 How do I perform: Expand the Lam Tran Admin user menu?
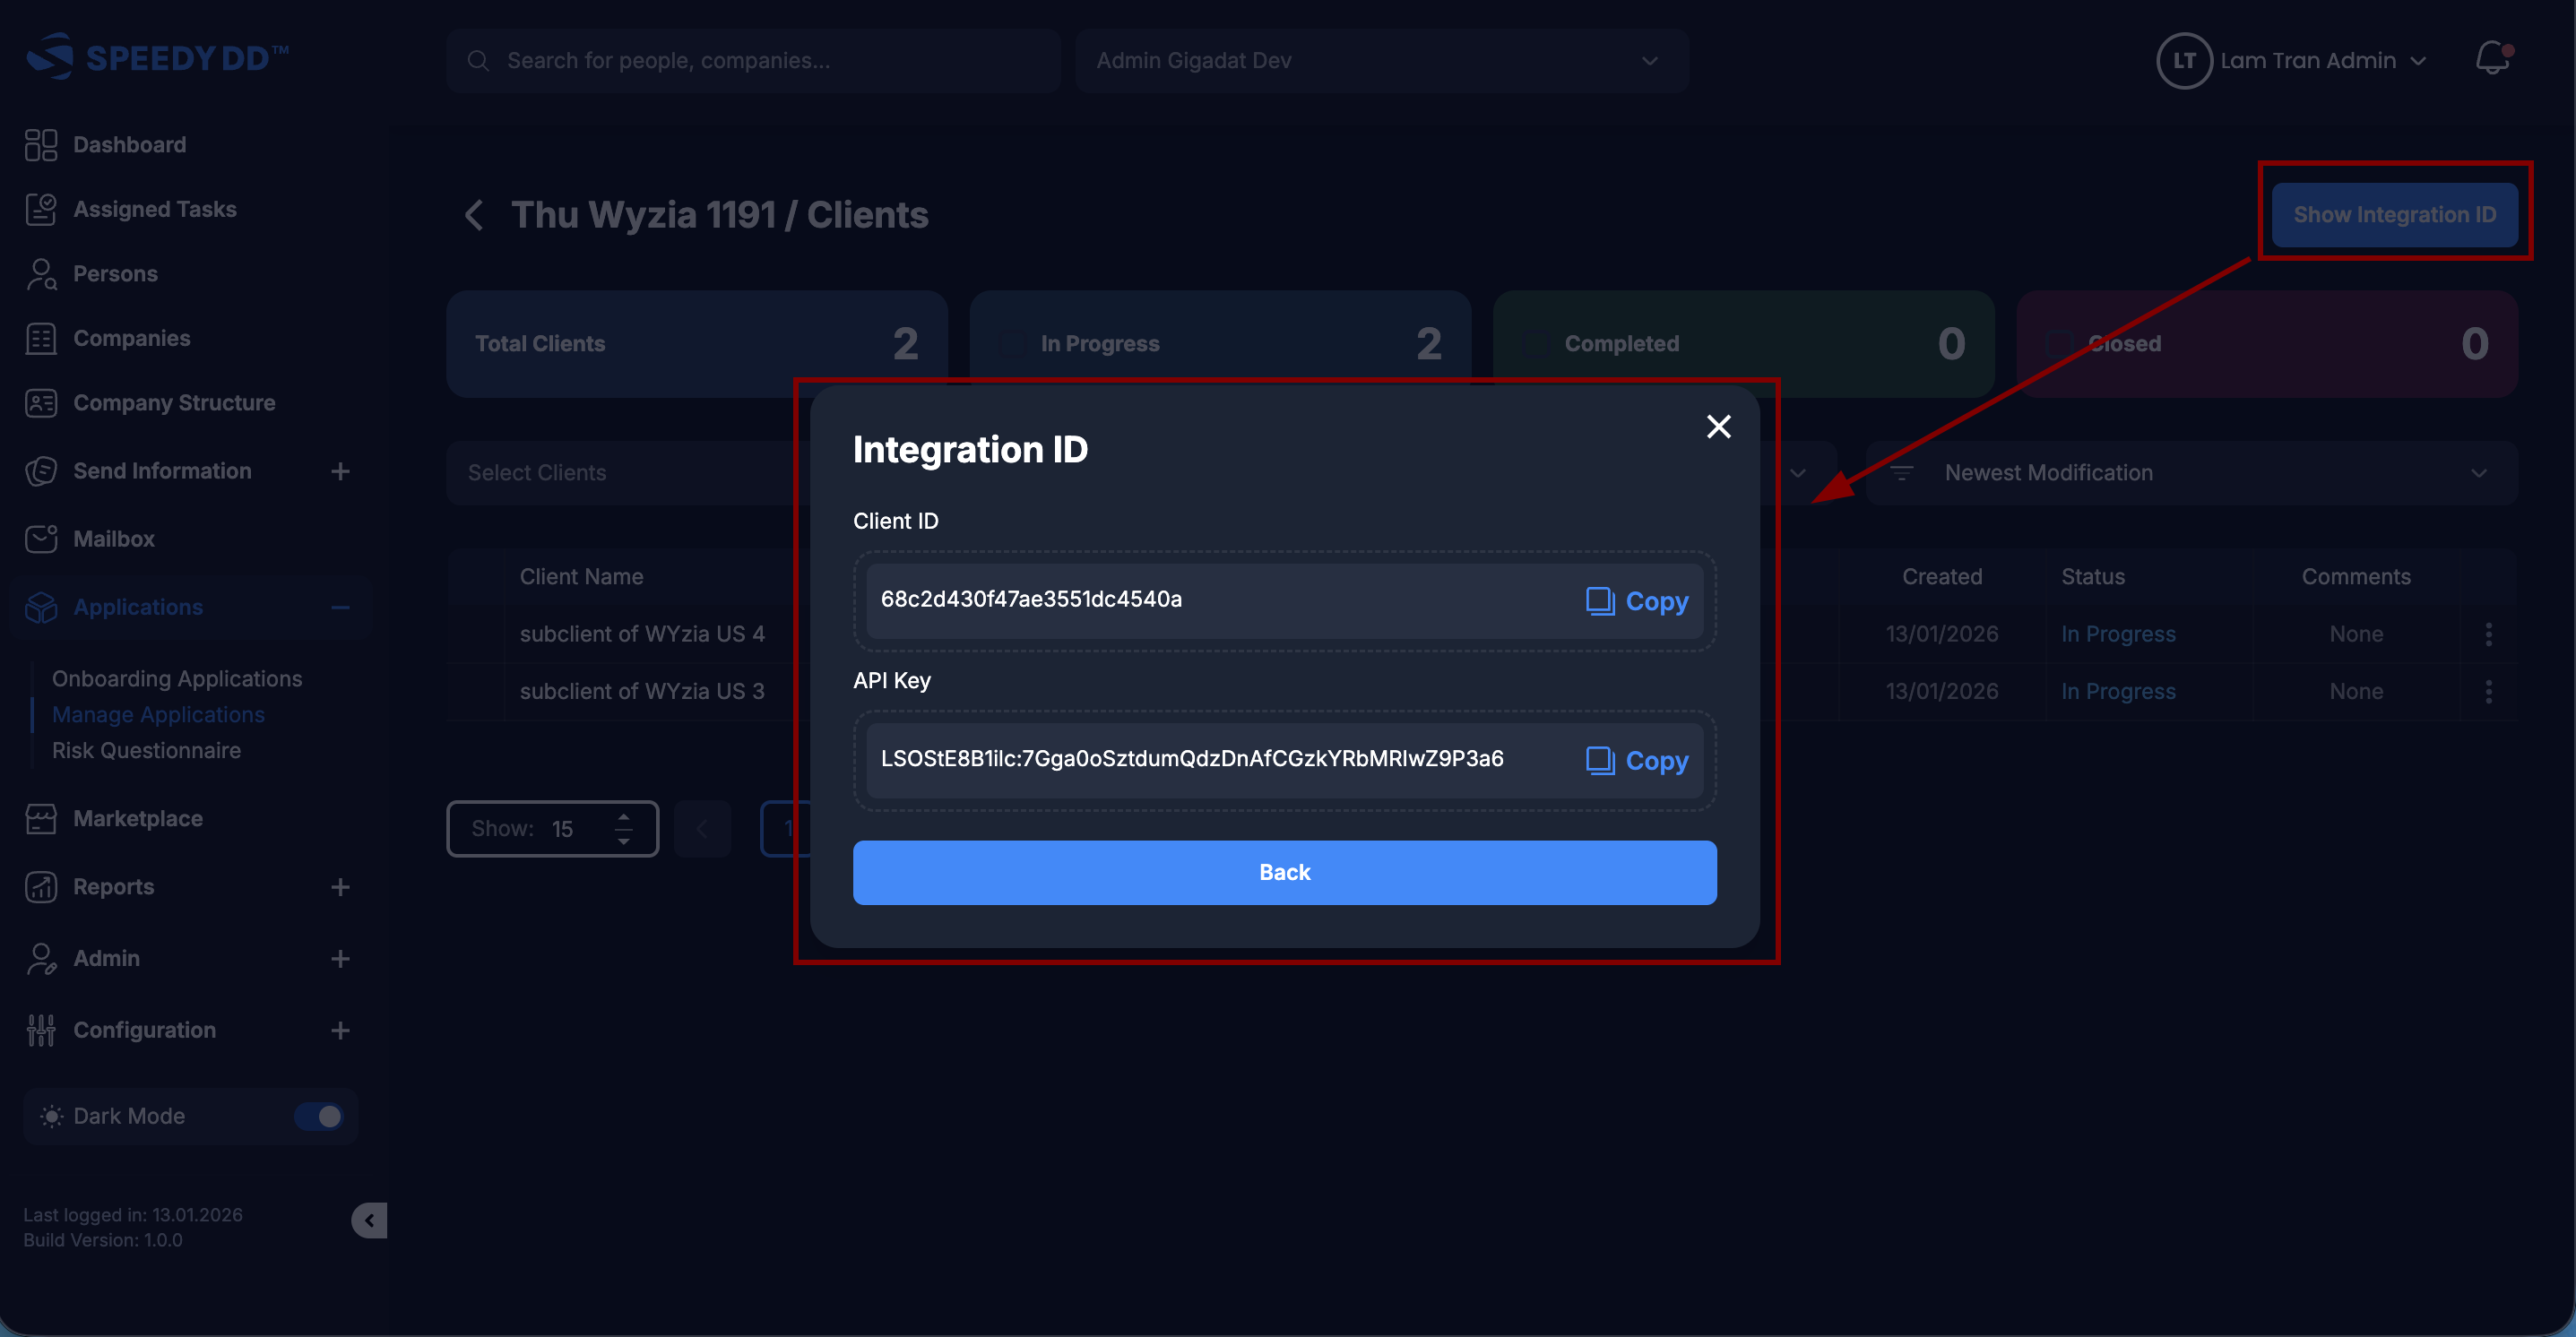pyautogui.click(x=2306, y=61)
